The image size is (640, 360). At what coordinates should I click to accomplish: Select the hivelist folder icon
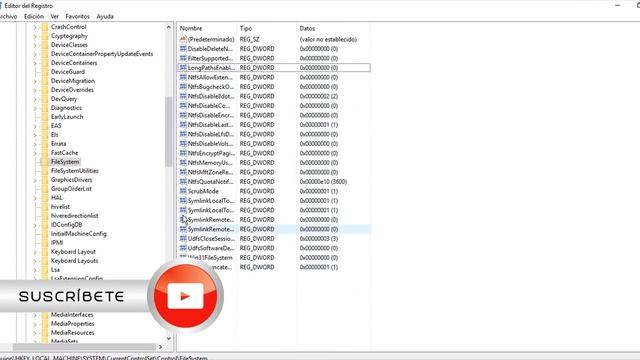[x=44, y=207]
